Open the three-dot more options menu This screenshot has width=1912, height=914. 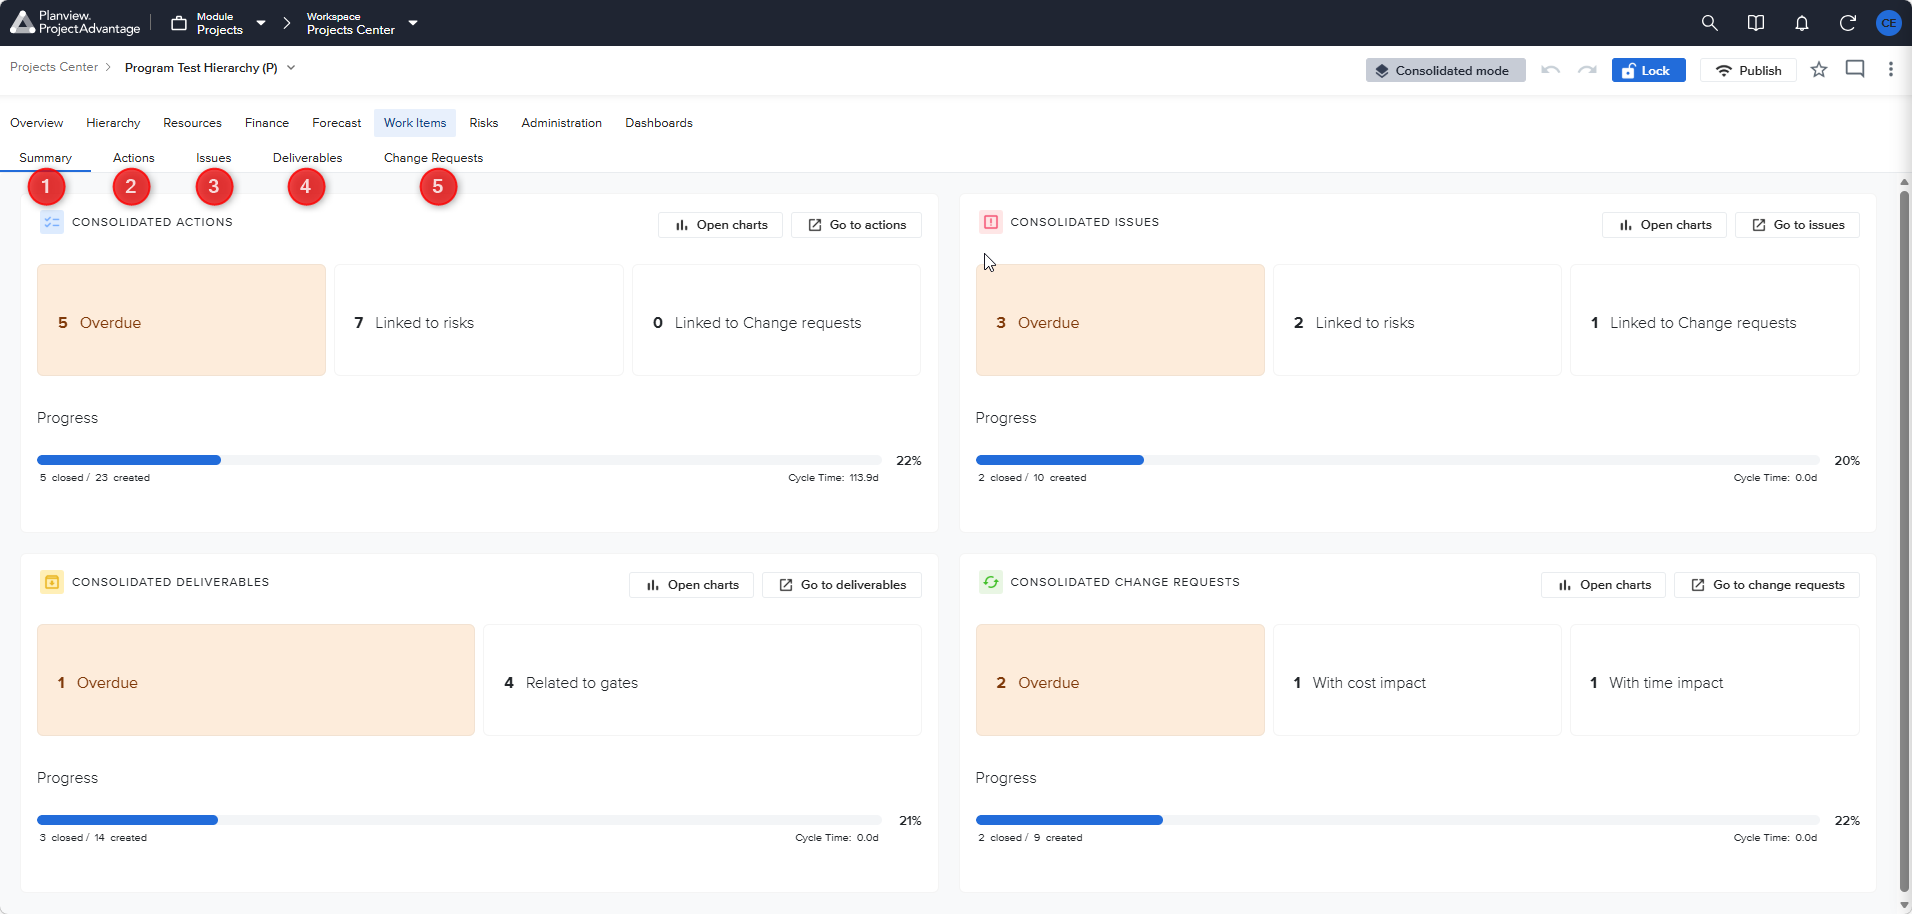[x=1890, y=70]
